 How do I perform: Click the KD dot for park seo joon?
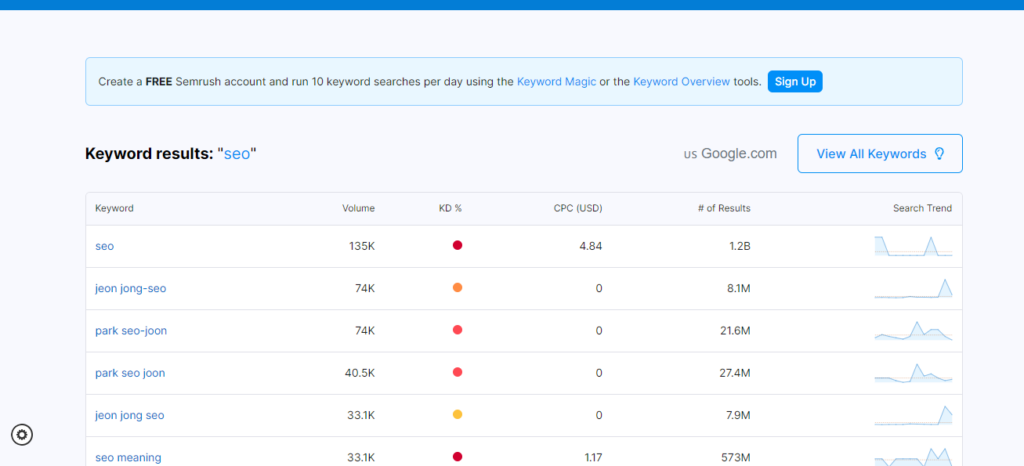(x=457, y=372)
